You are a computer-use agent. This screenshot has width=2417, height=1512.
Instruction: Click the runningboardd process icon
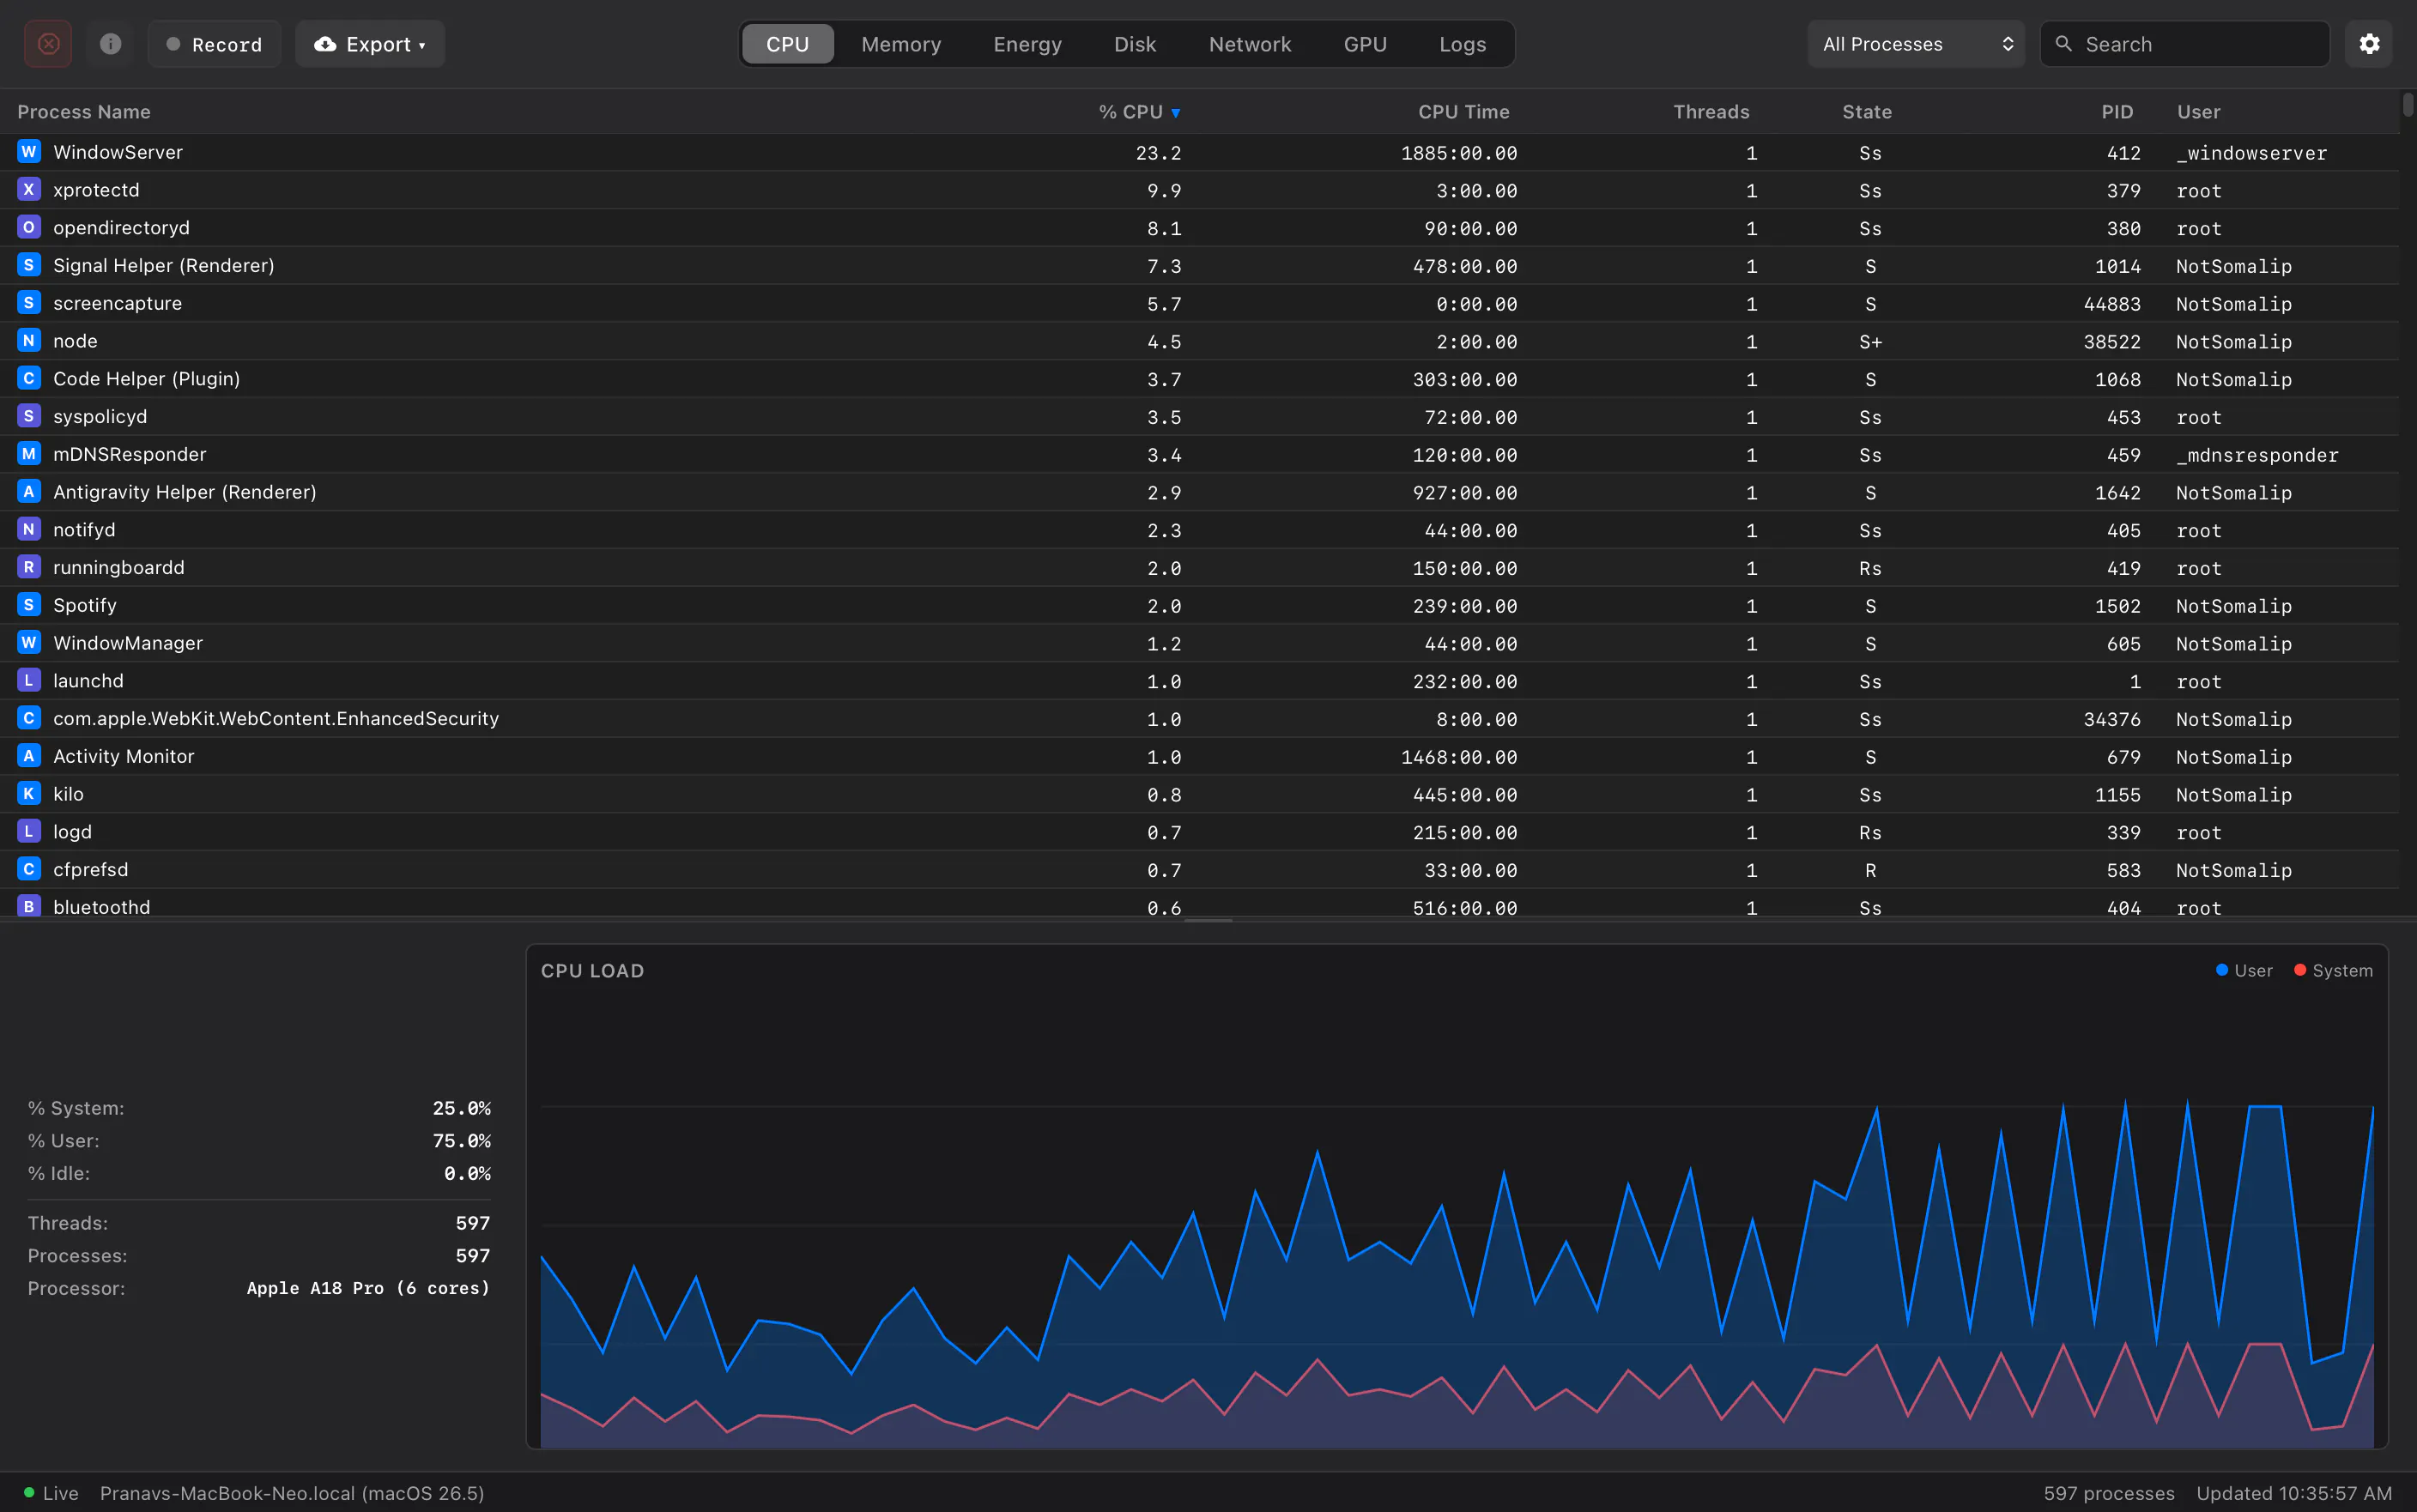tap(29, 567)
